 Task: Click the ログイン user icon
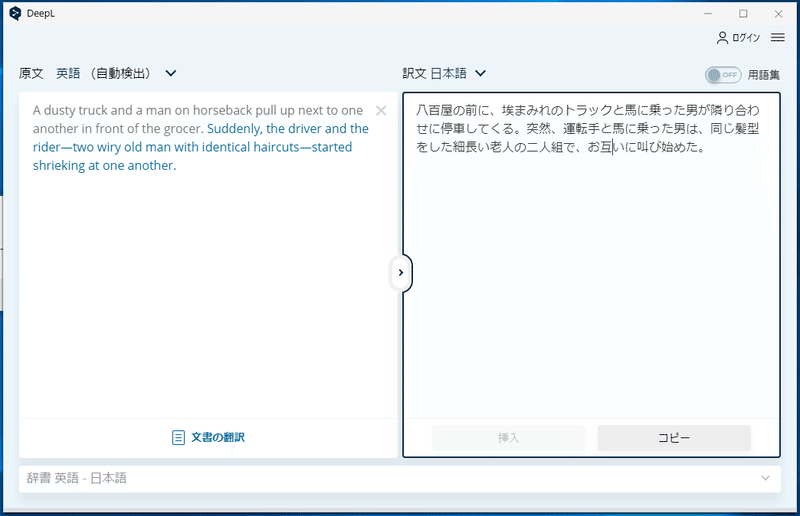coord(722,38)
